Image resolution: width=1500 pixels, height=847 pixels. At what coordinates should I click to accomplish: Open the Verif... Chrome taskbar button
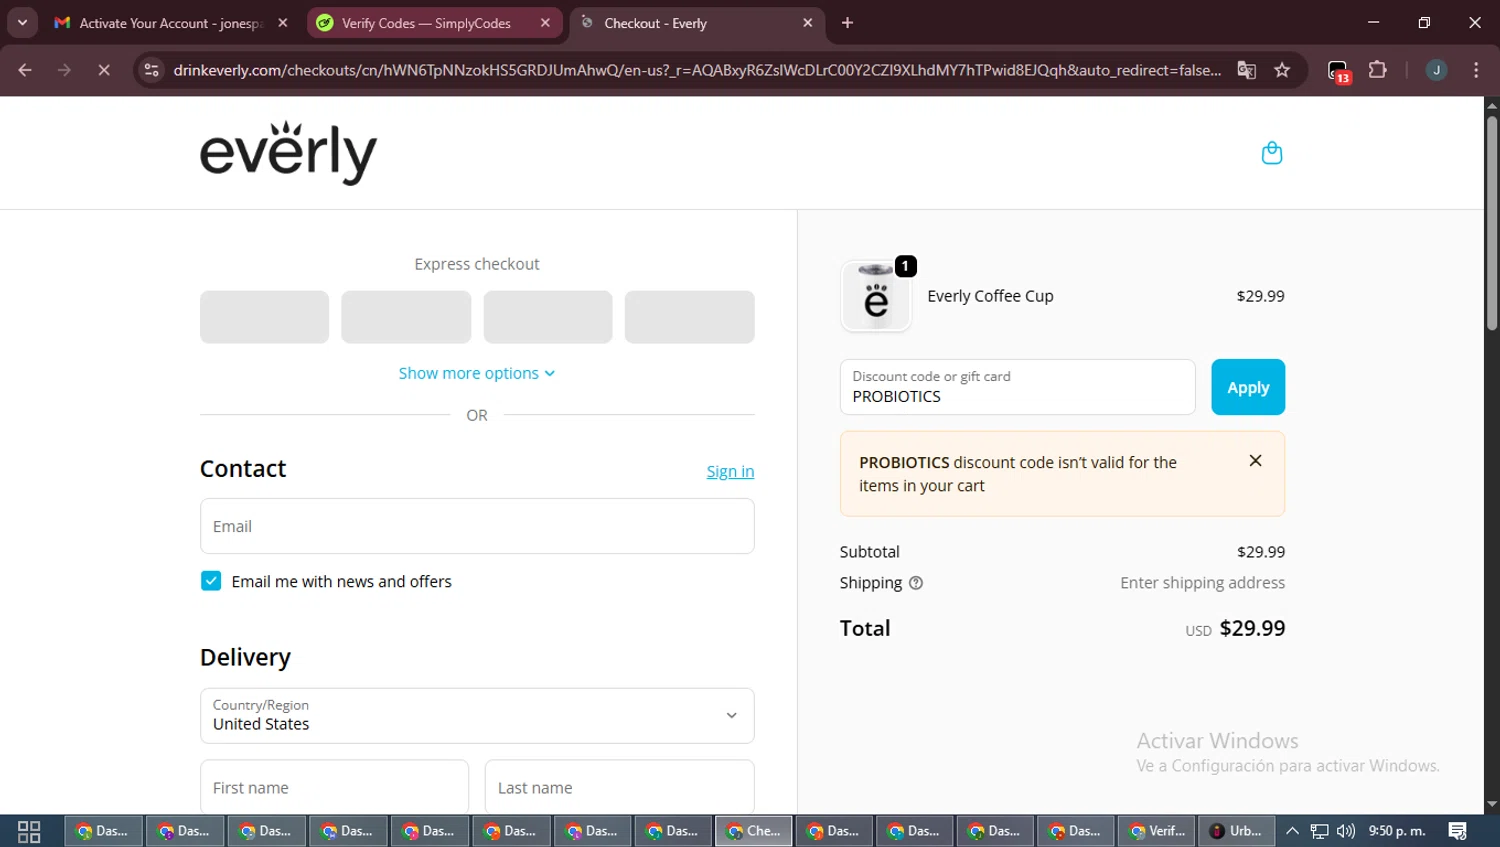[x=1157, y=831]
